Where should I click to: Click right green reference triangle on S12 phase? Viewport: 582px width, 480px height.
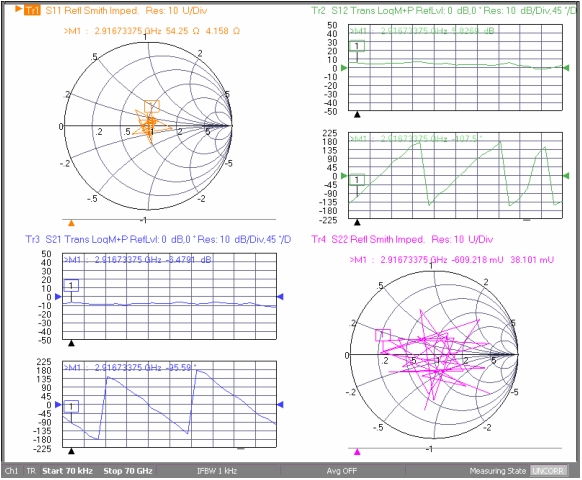(x=566, y=176)
